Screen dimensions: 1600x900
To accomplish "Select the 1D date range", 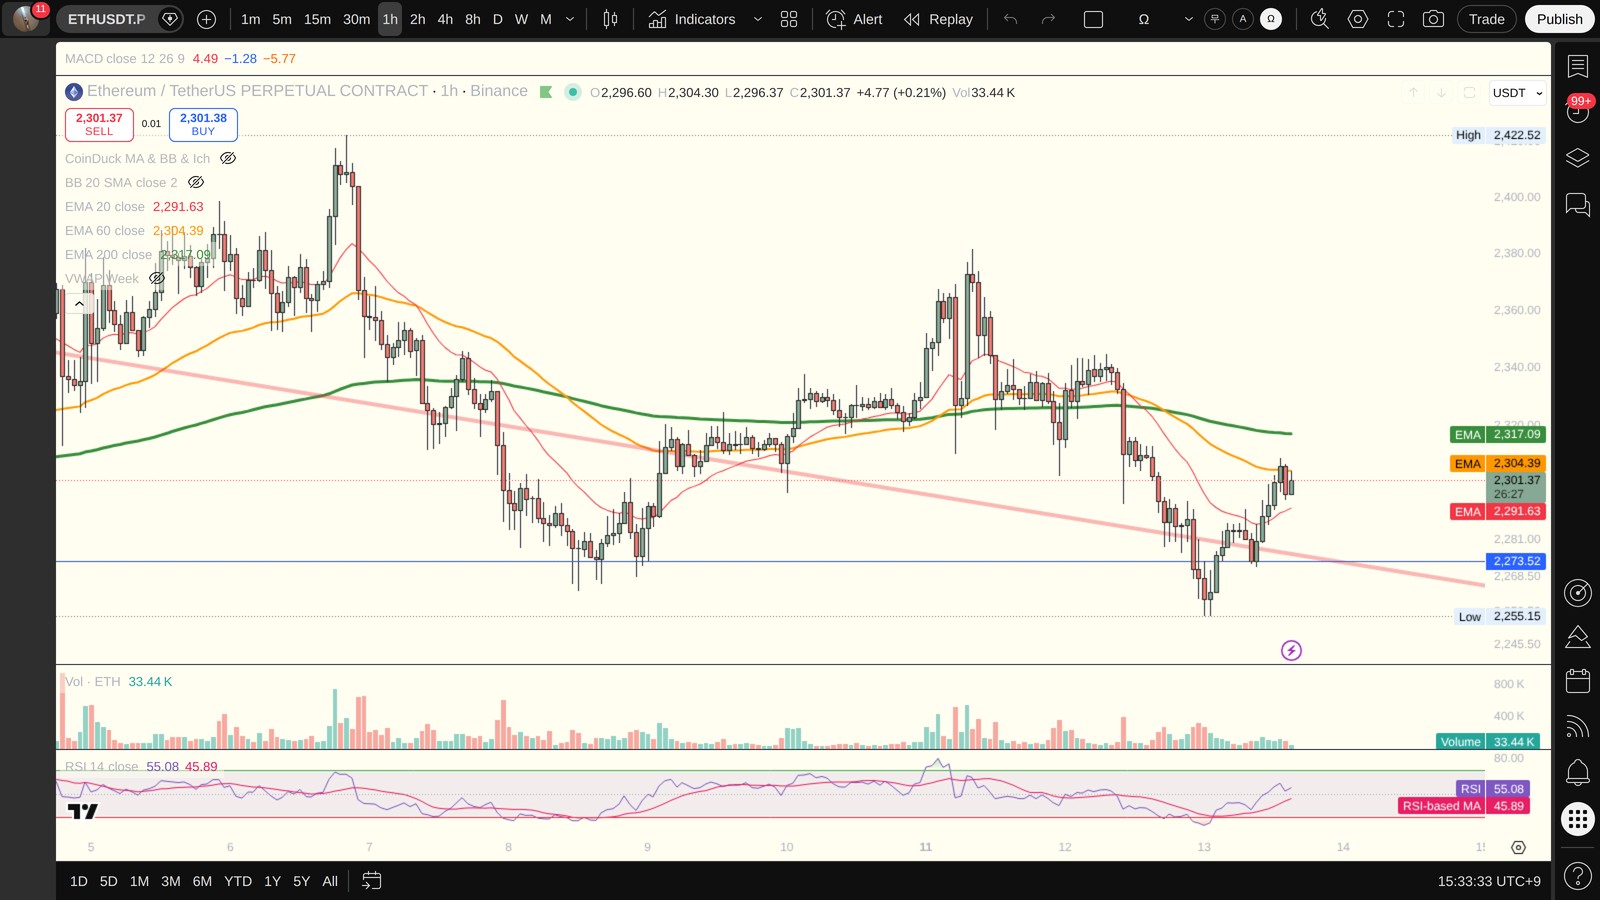I will click(79, 881).
